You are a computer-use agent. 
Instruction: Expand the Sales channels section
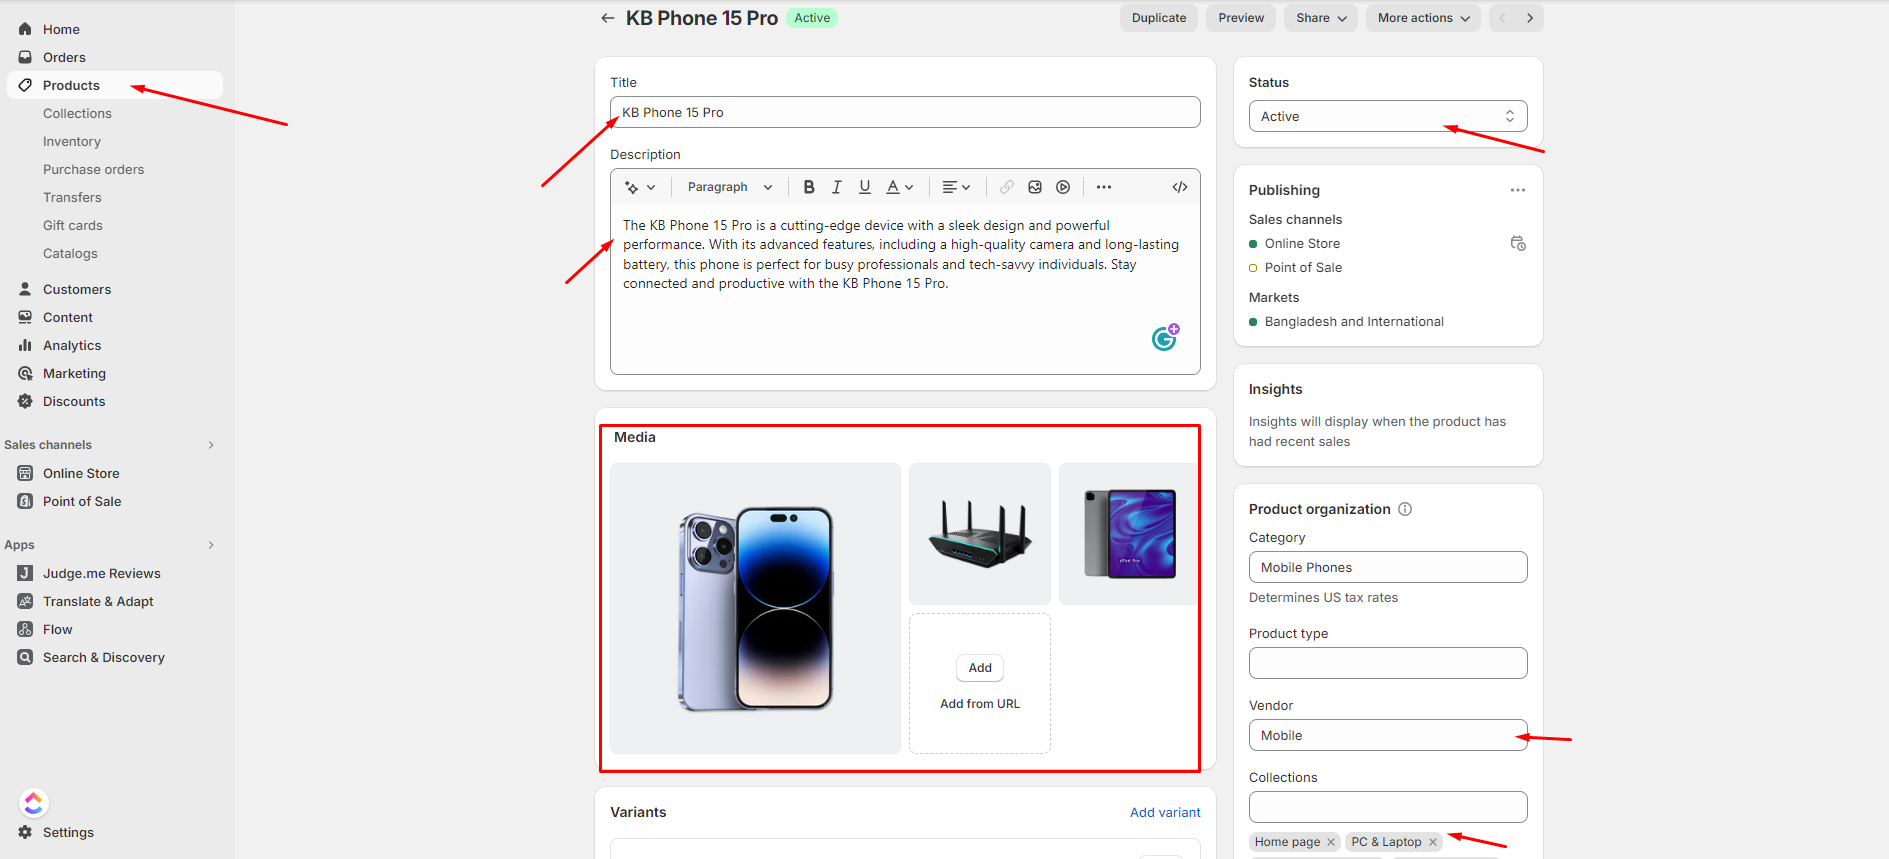click(211, 445)
